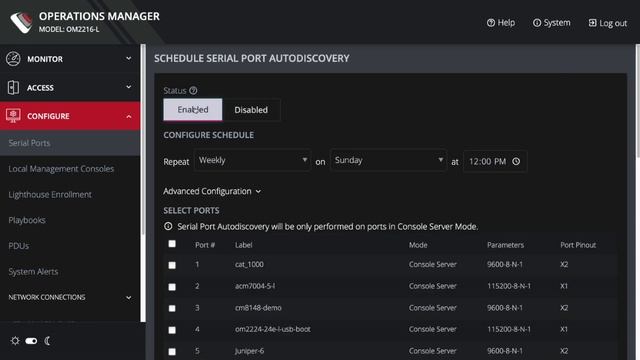Check the select-all ports checkbox
Screen dimensions: 640x360
tap(172, 244)
